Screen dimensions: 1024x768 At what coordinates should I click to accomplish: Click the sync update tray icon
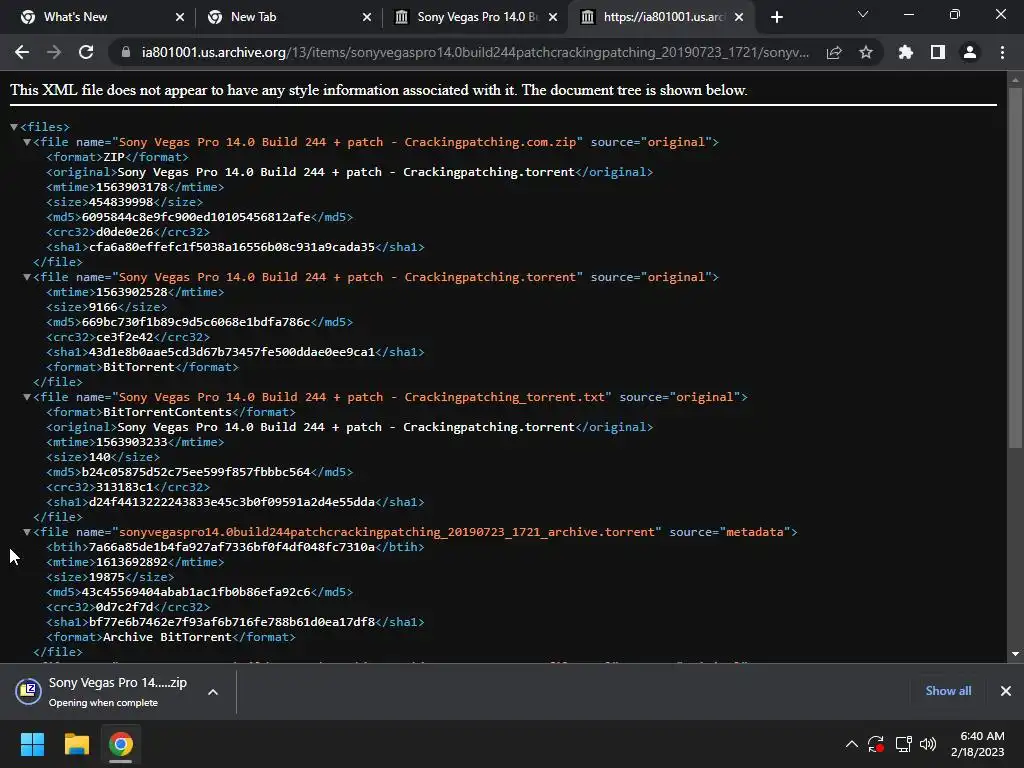pyautogui.click(x=876, y=744)
